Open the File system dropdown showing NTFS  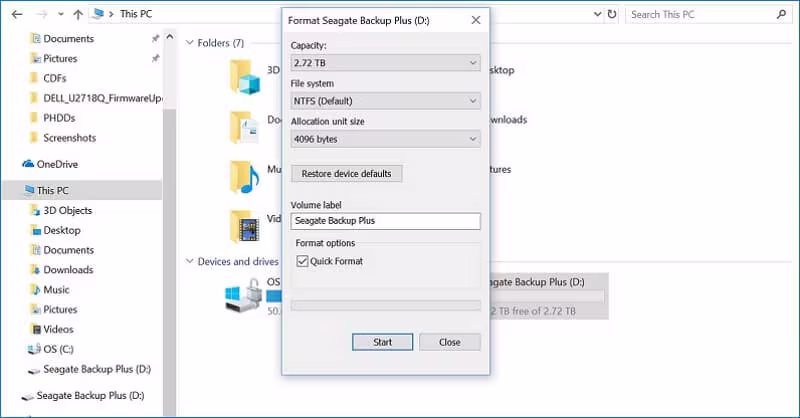(385, 101)
